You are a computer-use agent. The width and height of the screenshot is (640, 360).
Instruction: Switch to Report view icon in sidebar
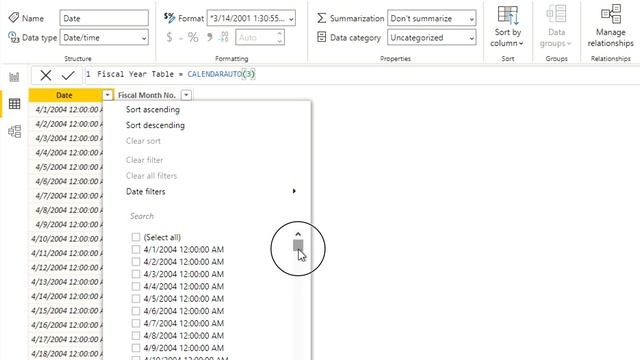click(x=14, y=77)
